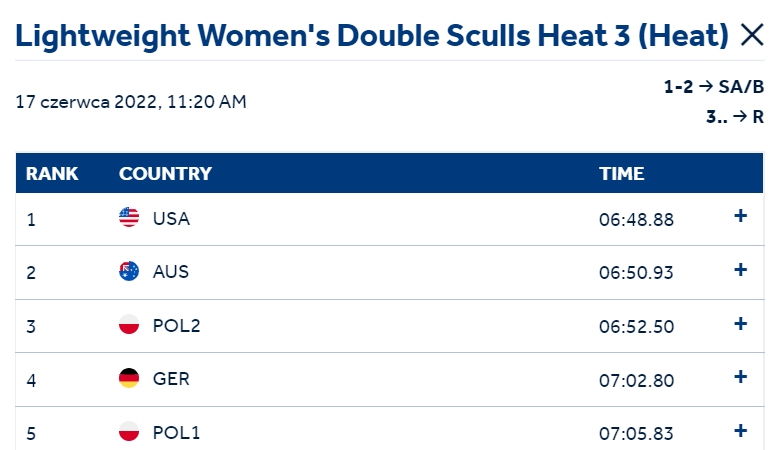This screenshot has height=450, width=773.
Task: Click the GER country name
Action: point(171,379)
